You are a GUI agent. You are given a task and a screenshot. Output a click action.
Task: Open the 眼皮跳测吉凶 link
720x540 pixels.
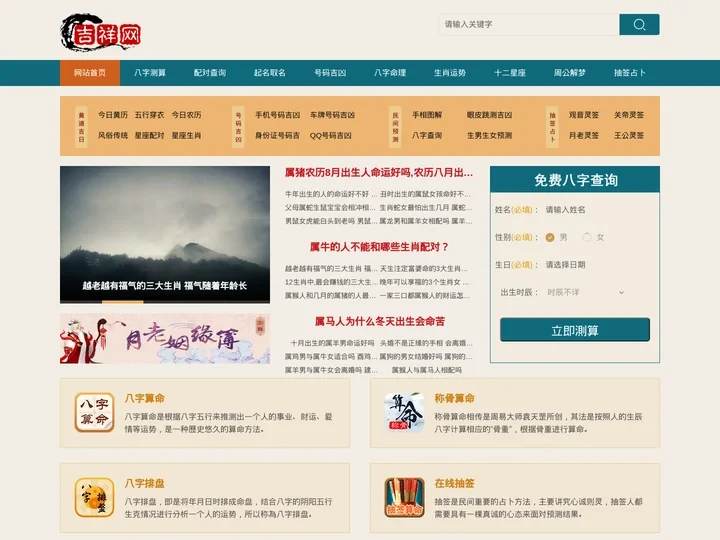pos(489,115)
